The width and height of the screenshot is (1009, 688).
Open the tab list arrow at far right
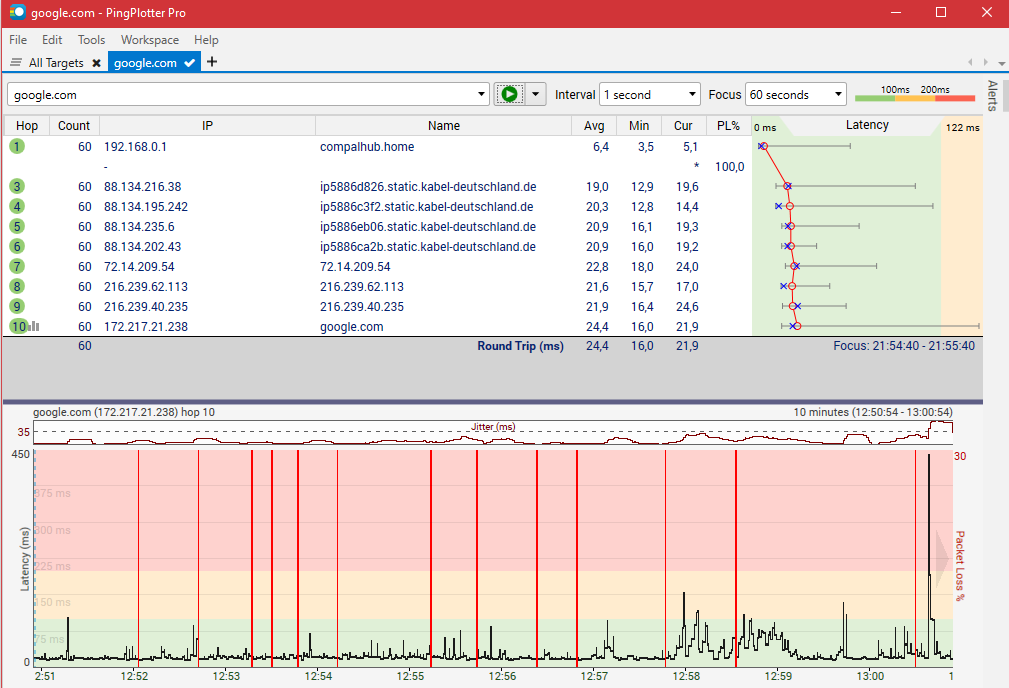[x=1000, y=62]
